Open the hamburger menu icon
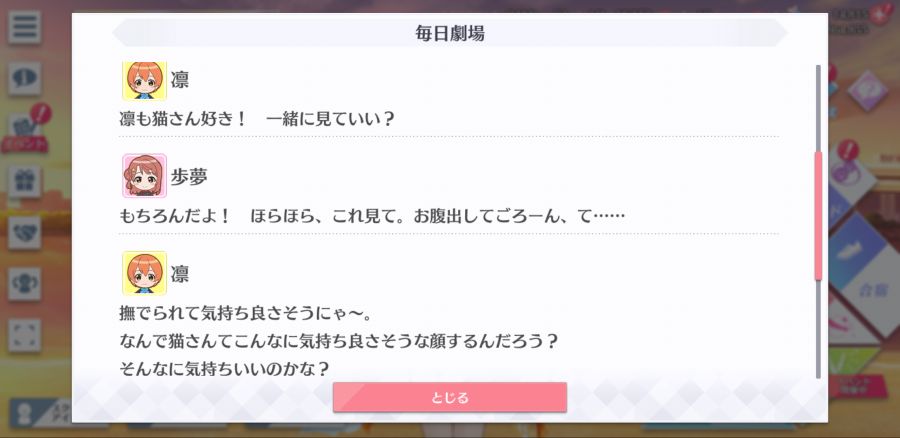 point(25,28)
